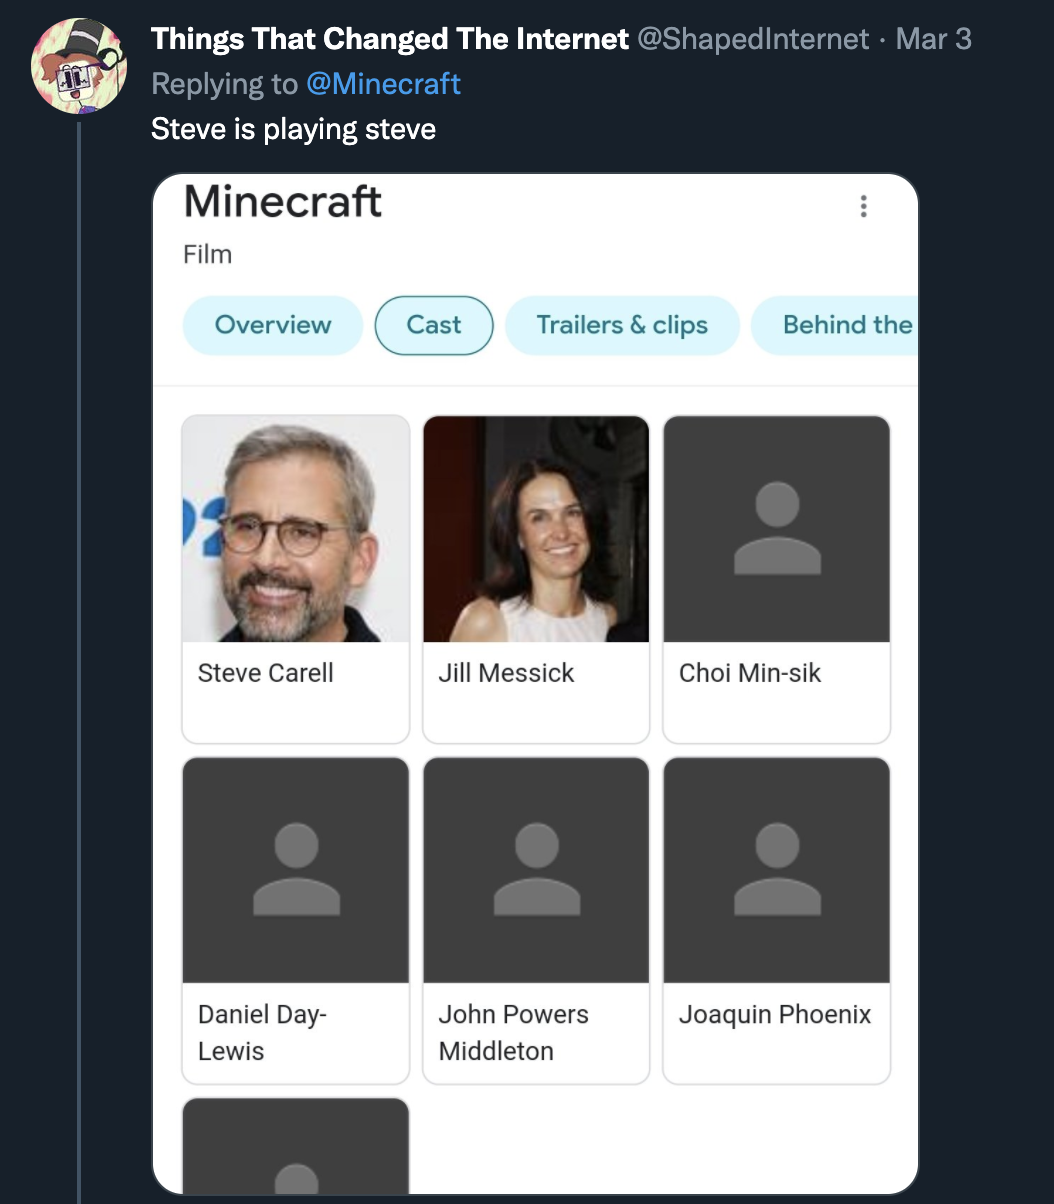Open the Trailers & clips tab
The image size is (1054, 1204).
click(622, 325)
